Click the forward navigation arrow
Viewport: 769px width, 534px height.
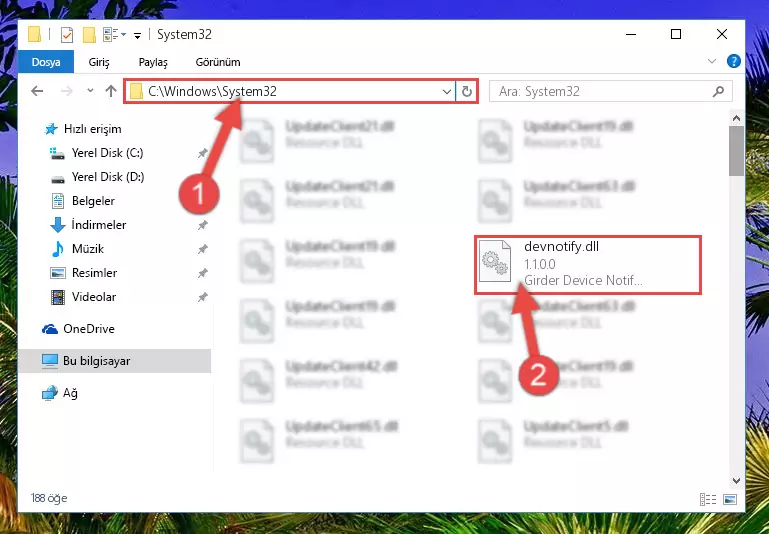tap(67, 91)
